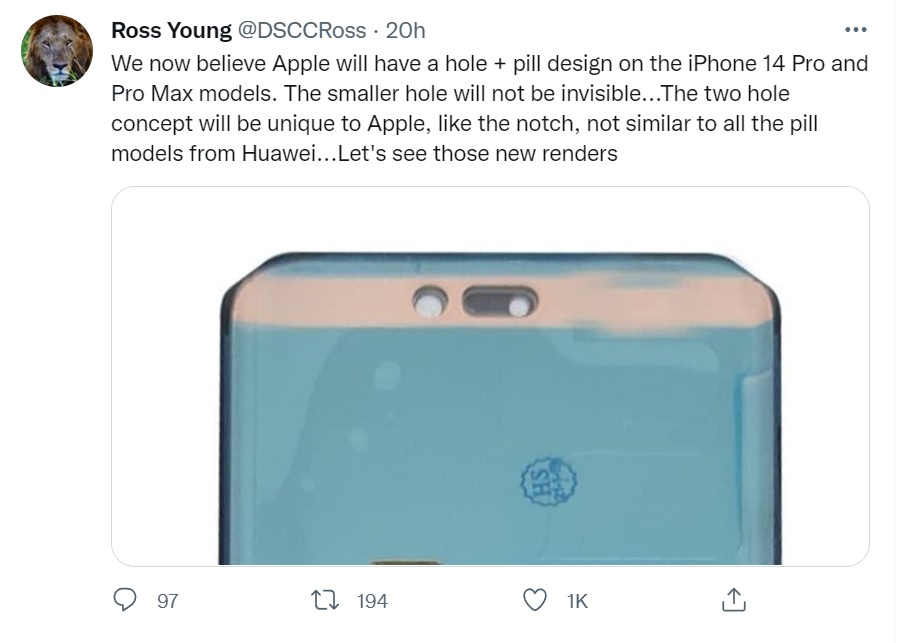View the 97 replies count
The image size is (910, 643).
pos(167,601)
